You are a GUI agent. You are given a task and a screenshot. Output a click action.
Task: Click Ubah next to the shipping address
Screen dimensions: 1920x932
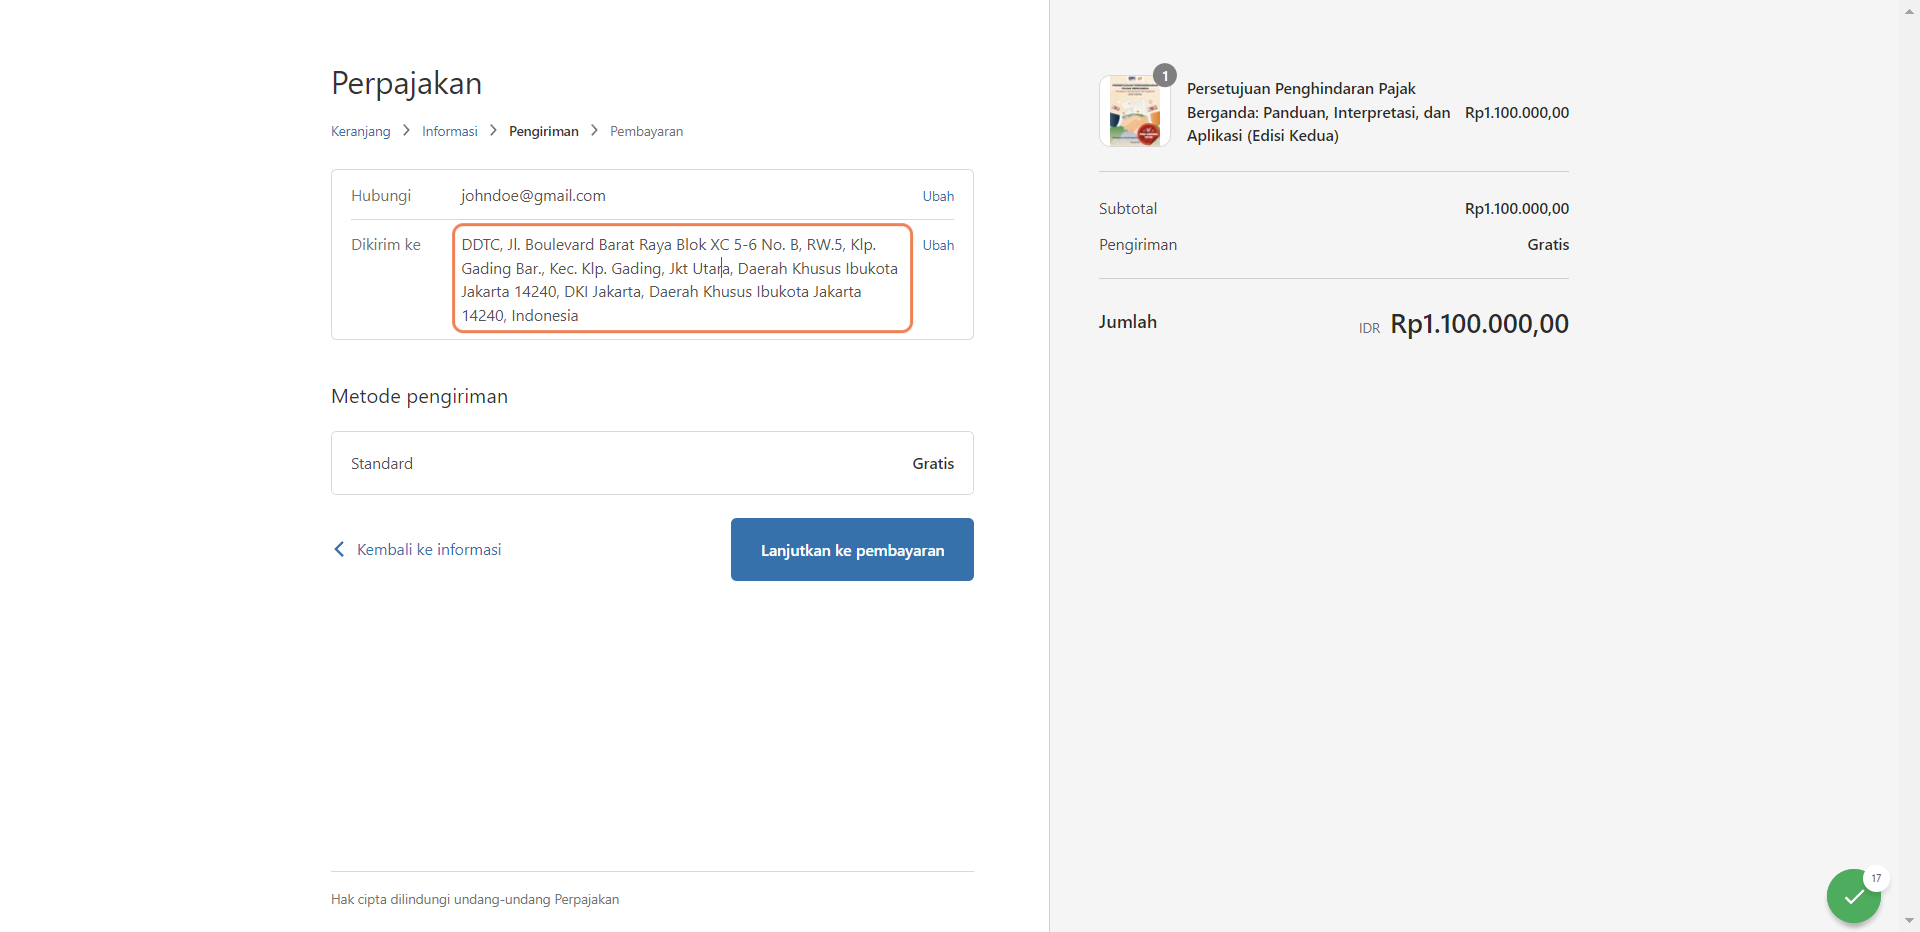tap(938, 245)
